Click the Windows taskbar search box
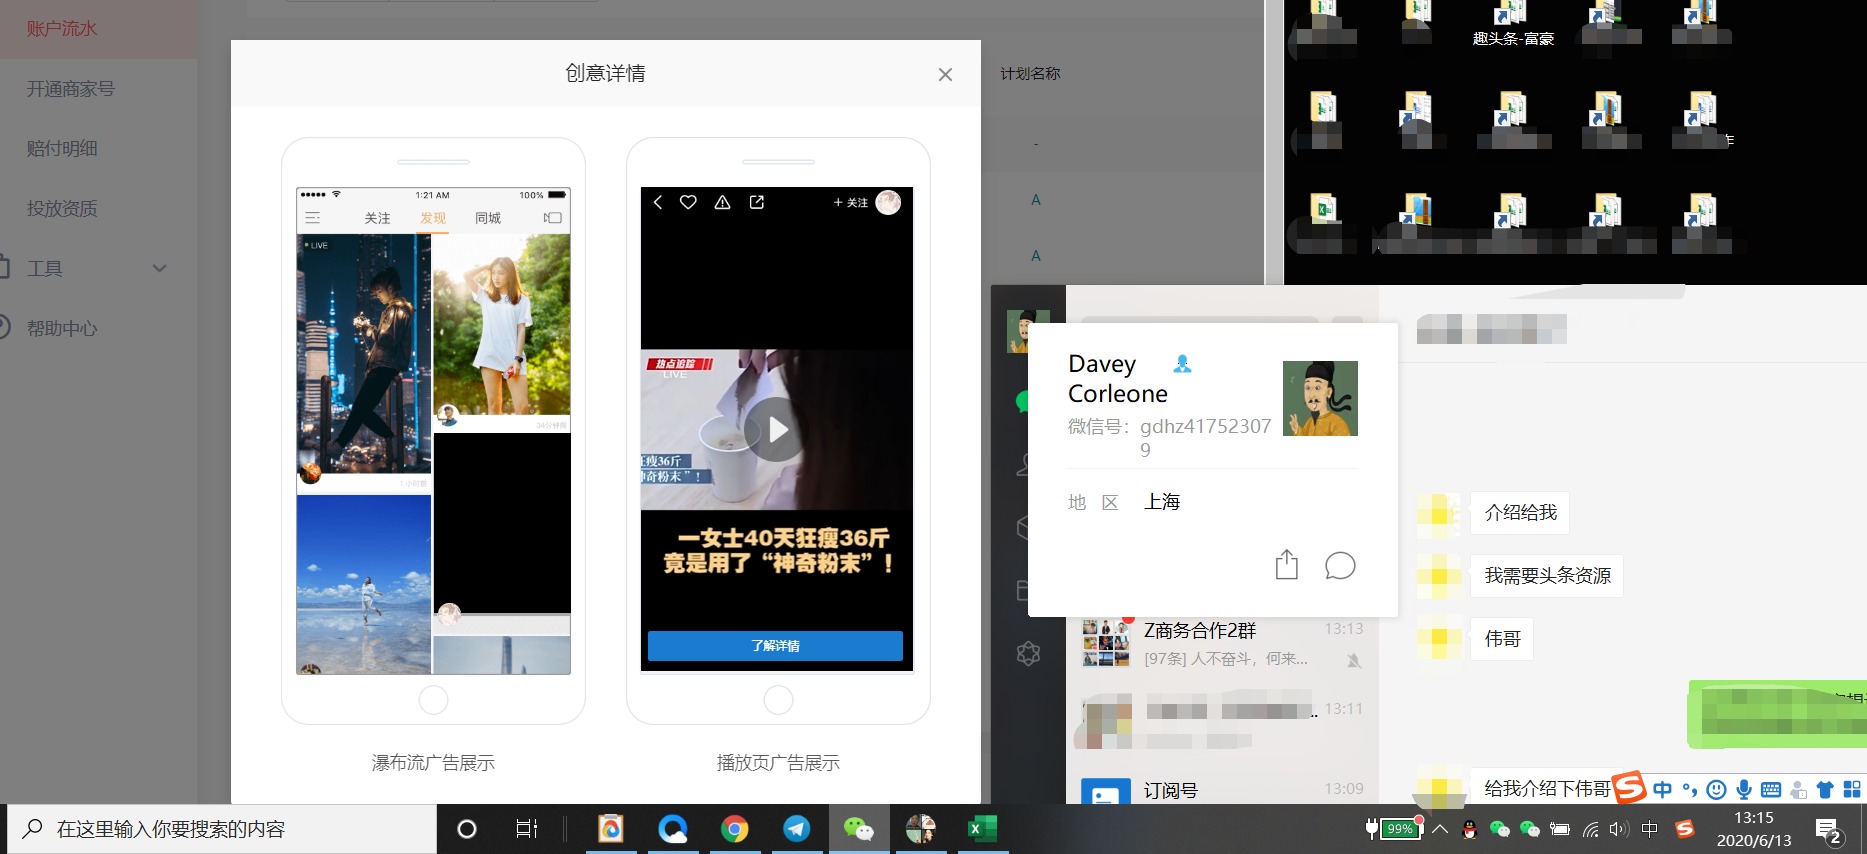 [x=222, y=829]
